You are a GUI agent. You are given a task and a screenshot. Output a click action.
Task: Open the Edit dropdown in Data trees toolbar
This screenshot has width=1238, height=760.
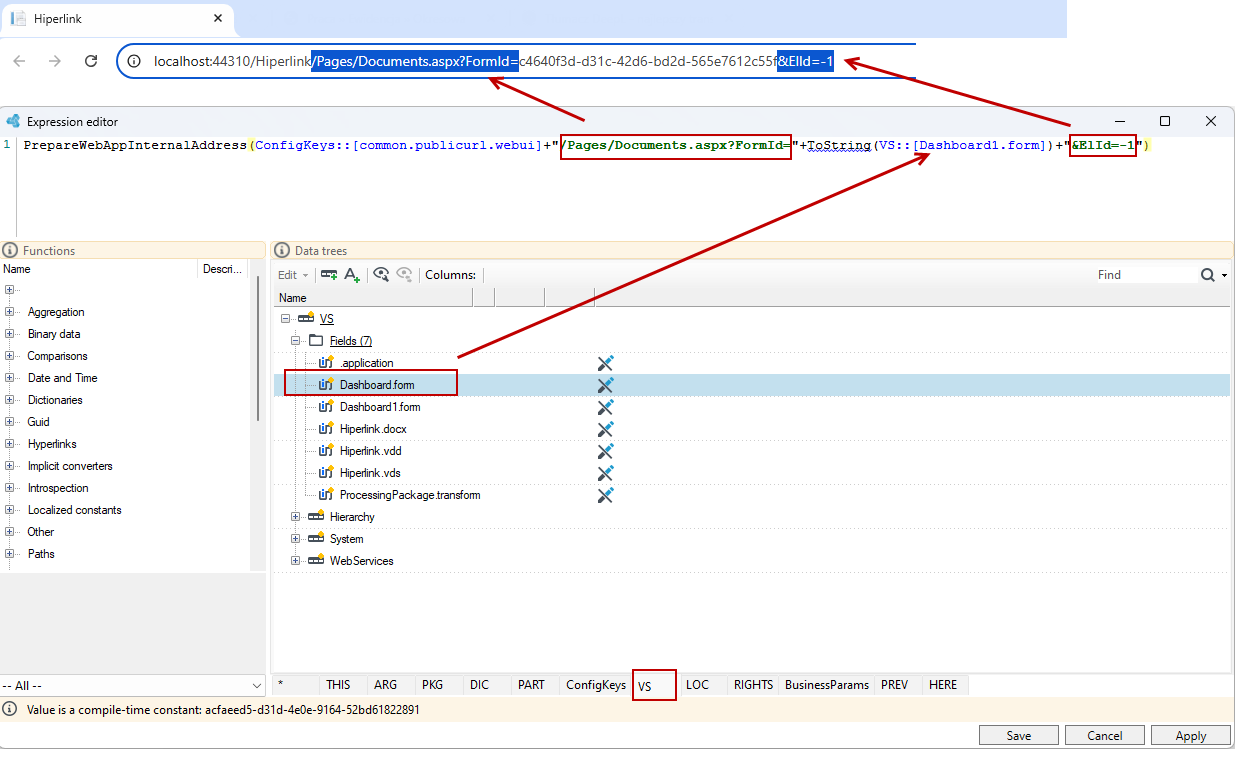click(293, 275)
